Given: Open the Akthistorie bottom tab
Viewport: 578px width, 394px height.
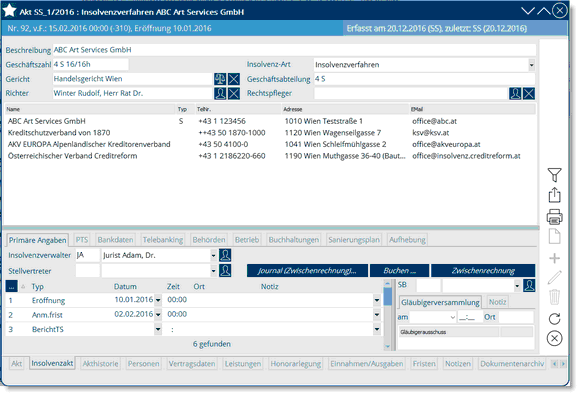Looking at the screenshot, I should click(x=100, y=364).
